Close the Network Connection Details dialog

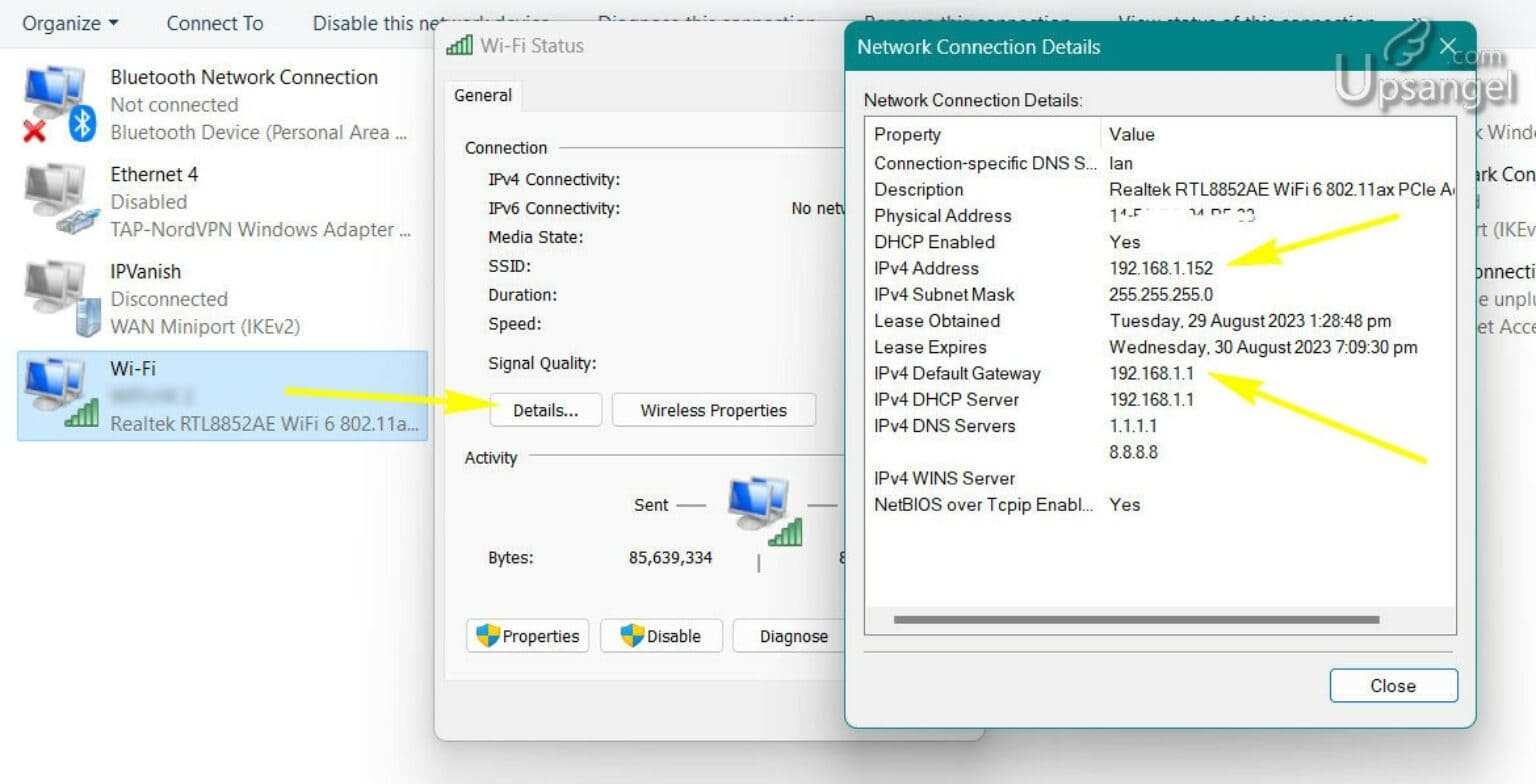1393,686
